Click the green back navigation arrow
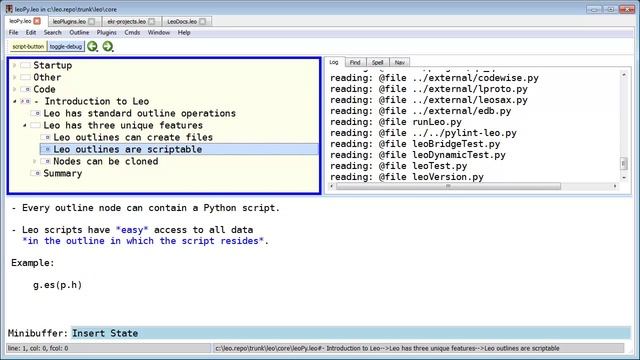The image size is (640, 360). coord(92,47)
